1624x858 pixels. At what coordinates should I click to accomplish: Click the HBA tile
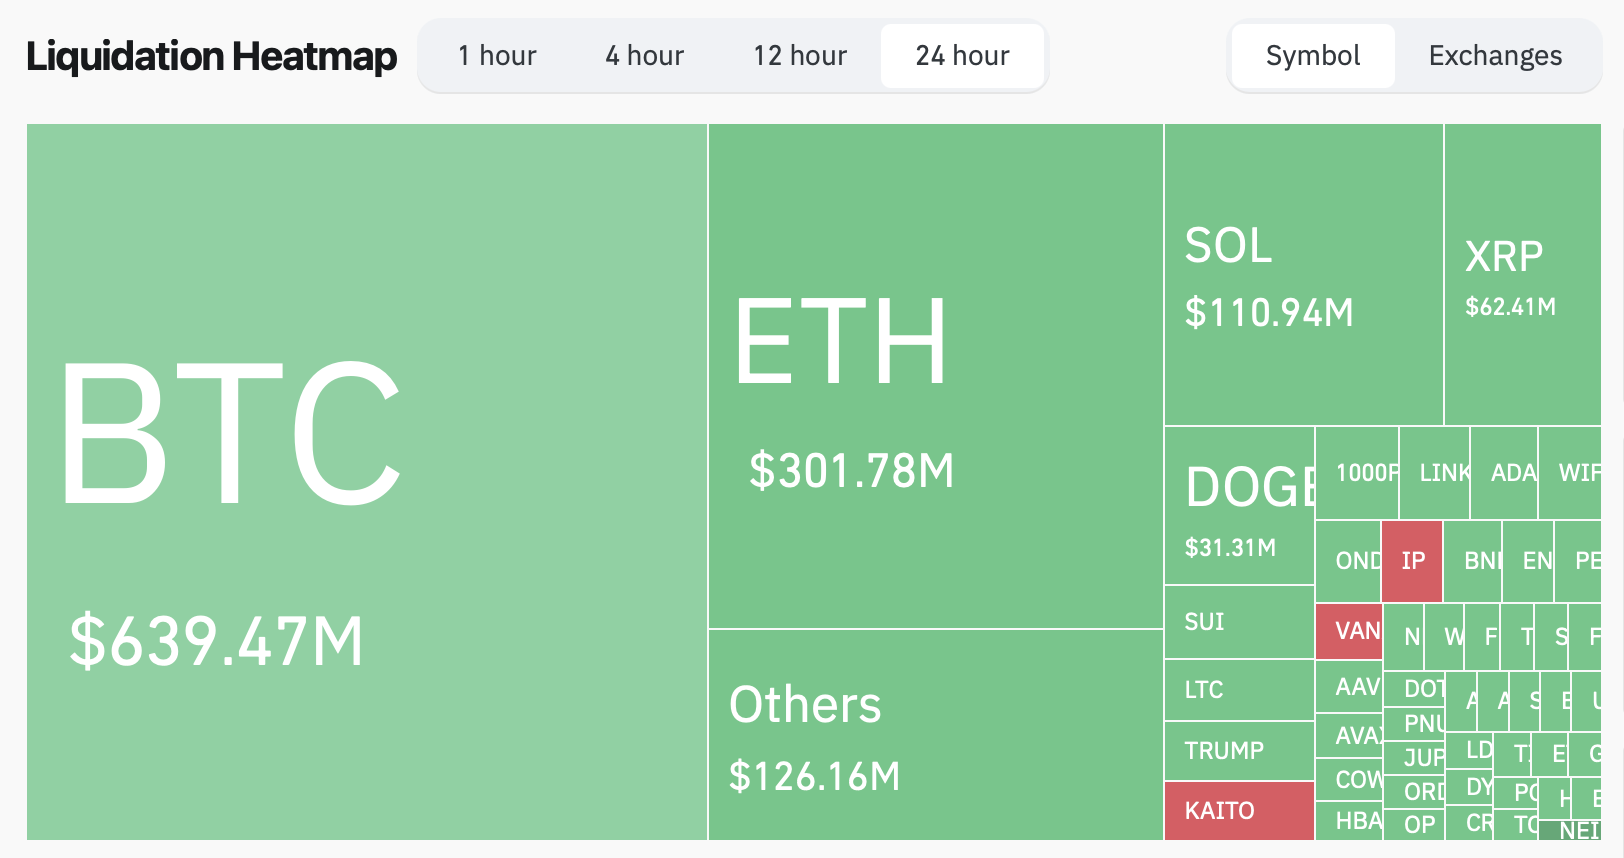tap(1349, 821)
